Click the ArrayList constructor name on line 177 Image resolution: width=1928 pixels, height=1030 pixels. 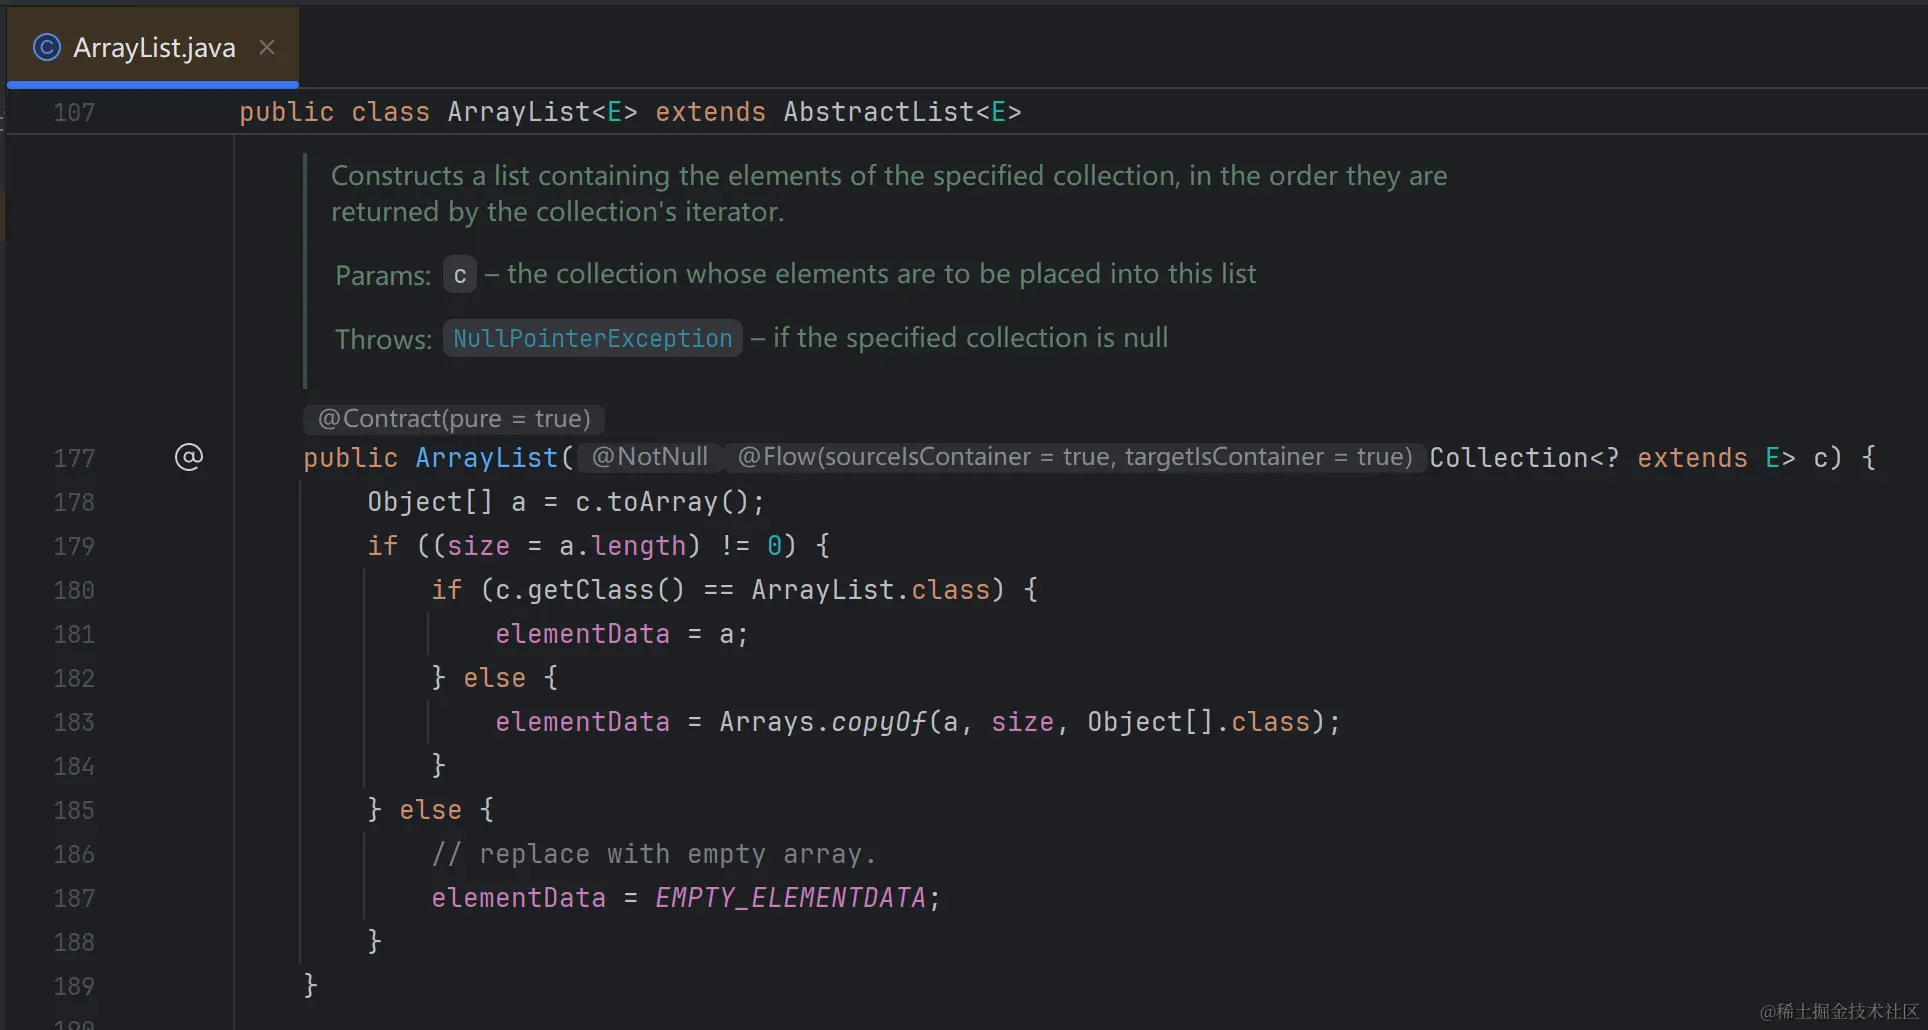pos(487,458)
